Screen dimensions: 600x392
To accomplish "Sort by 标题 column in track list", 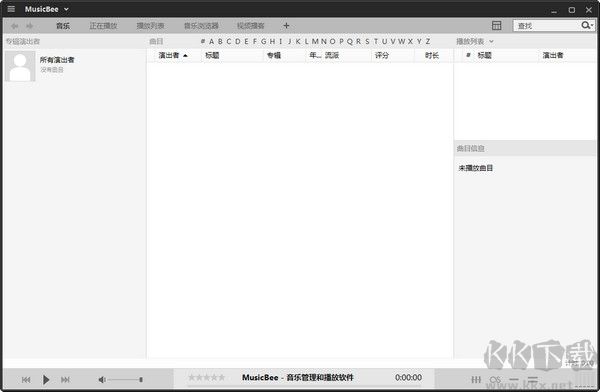I will point(212,56).
